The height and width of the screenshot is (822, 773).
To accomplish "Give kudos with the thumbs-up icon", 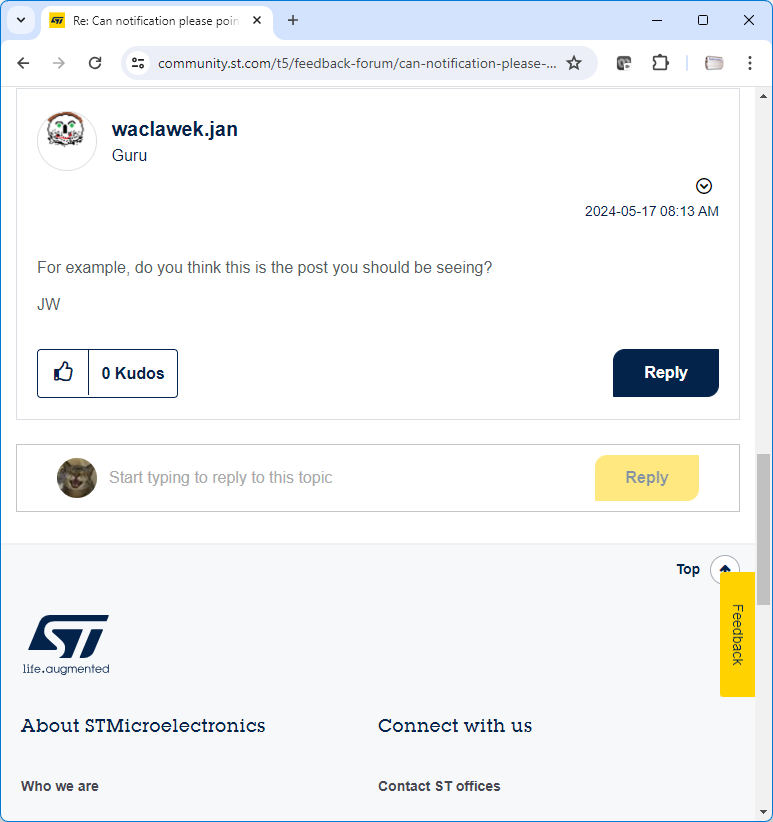I will click(x=63, y=373).
